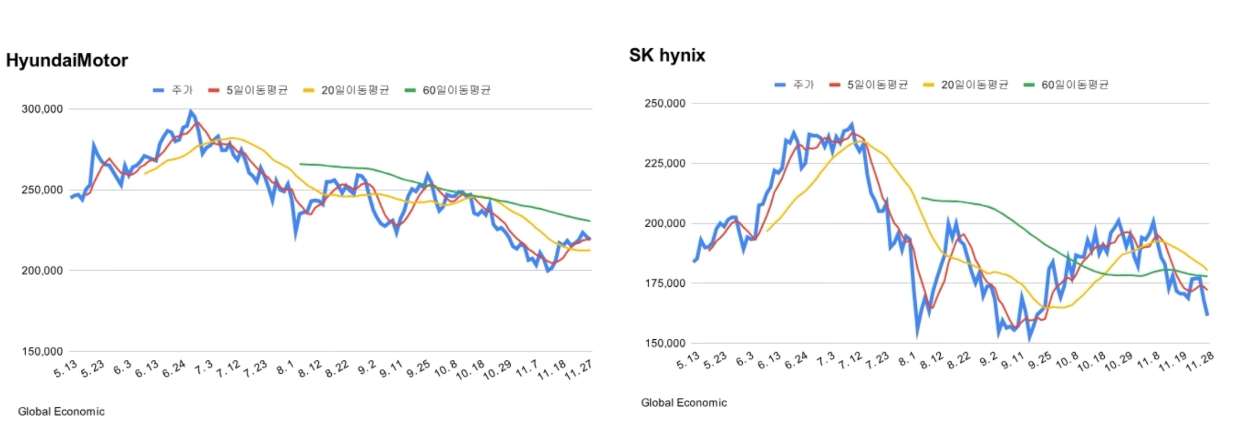Click the 11.28 date label in SK hynix chart
The image size is (1243, 446).
tap(1198, 363)
